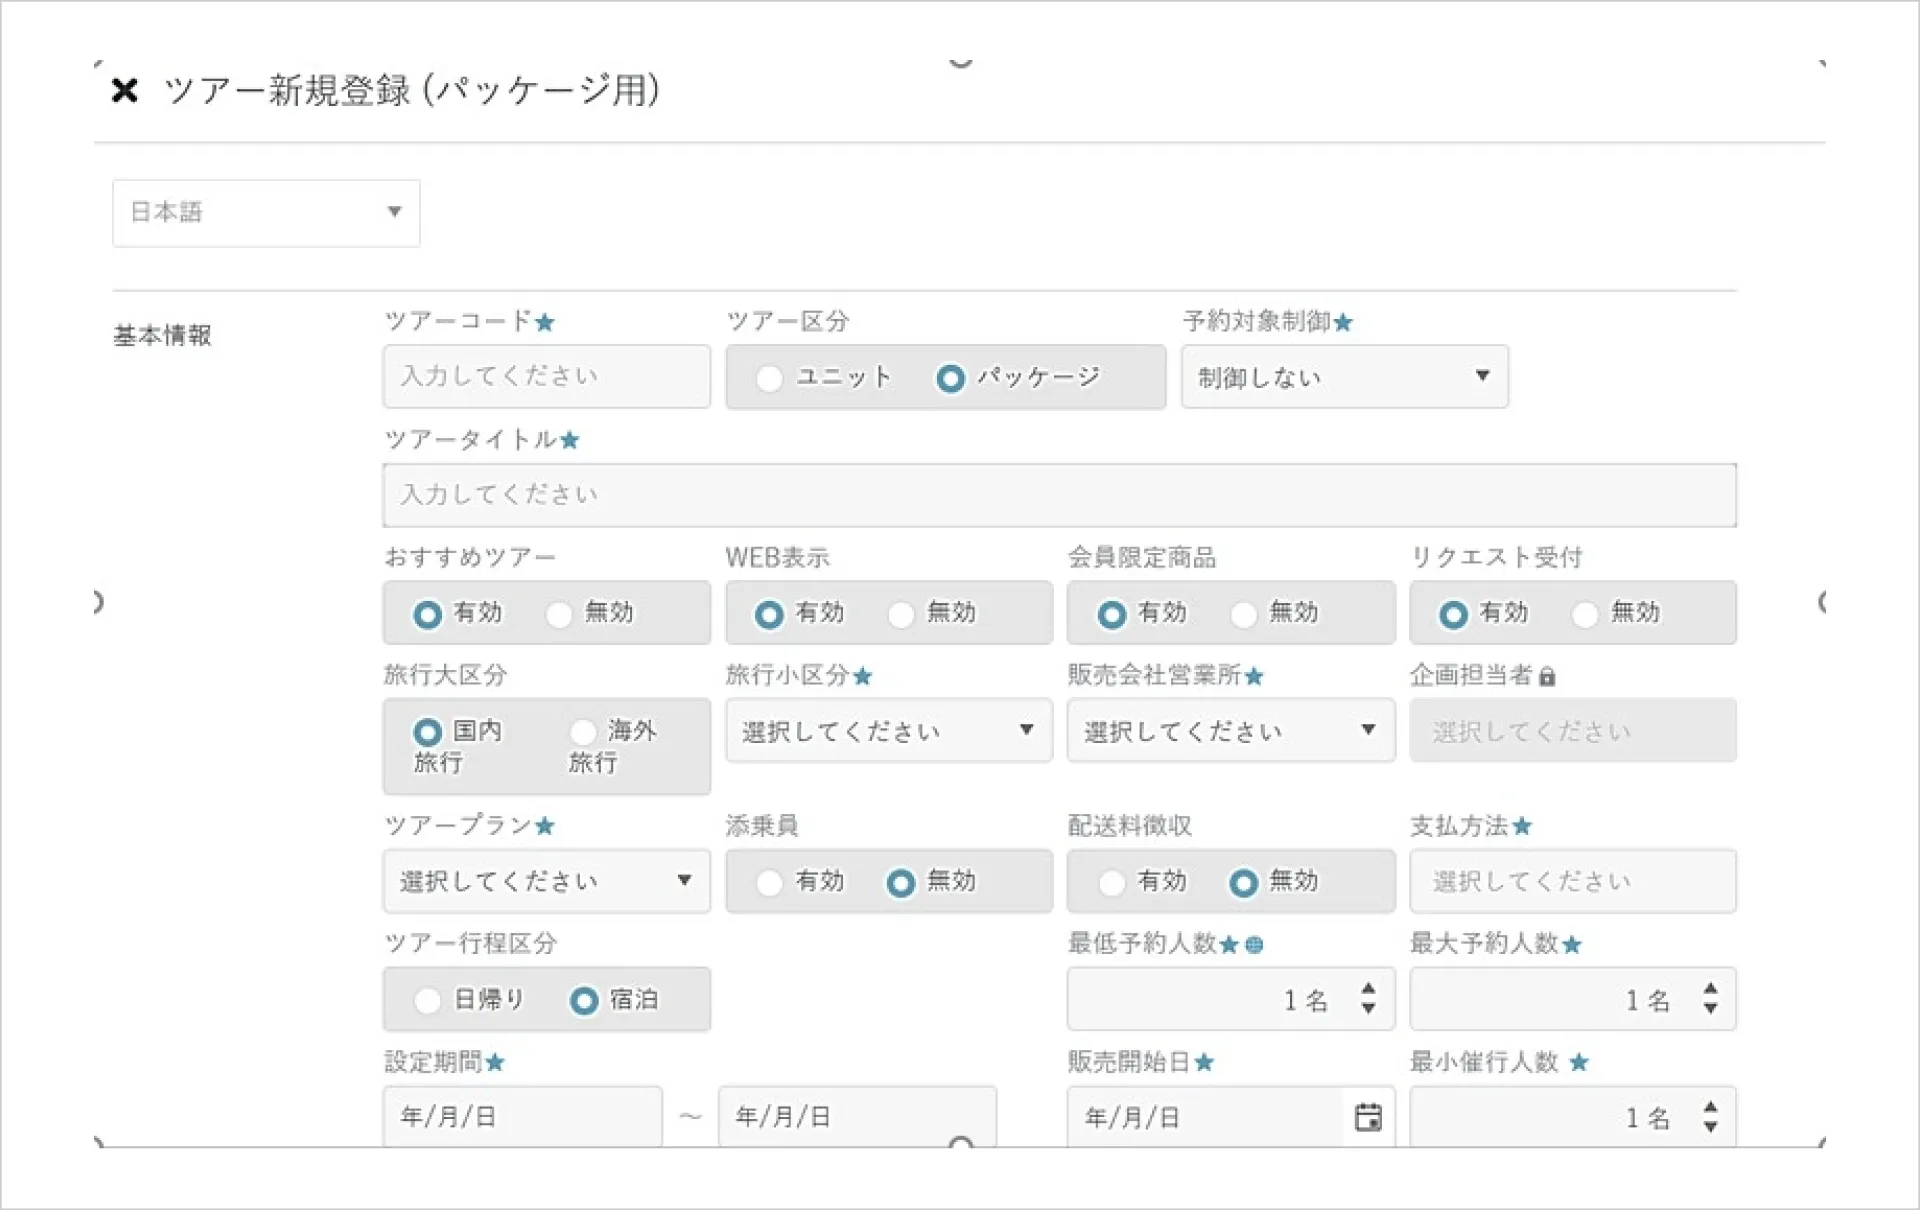
Task: Increase 最大予約人数 with the up arrow
Action: coord(1710,989)
